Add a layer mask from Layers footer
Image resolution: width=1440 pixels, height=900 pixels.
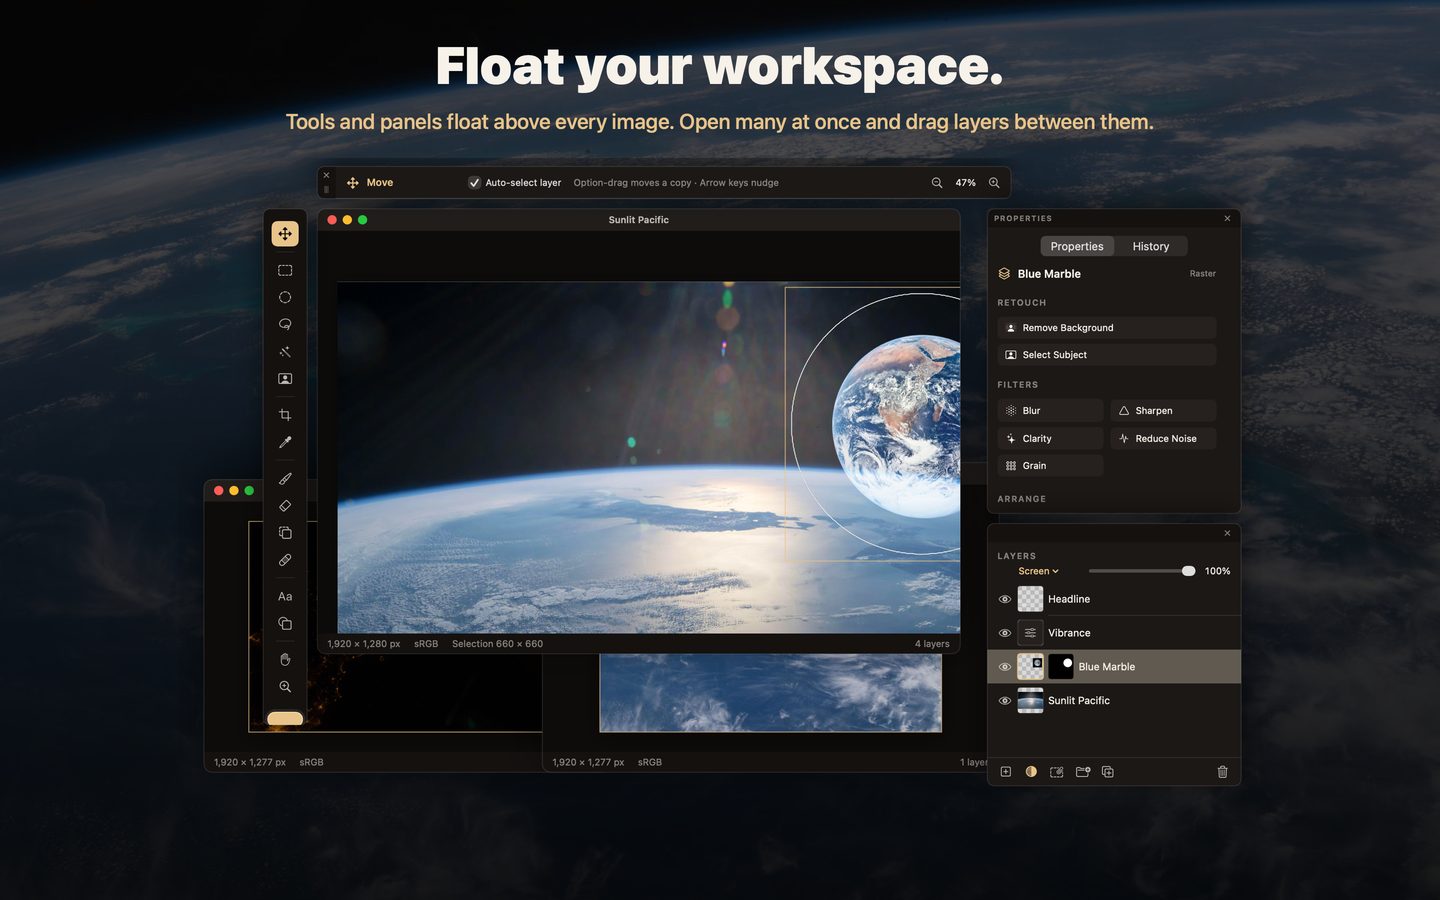pyautogui.click(x=1057, y=772)
